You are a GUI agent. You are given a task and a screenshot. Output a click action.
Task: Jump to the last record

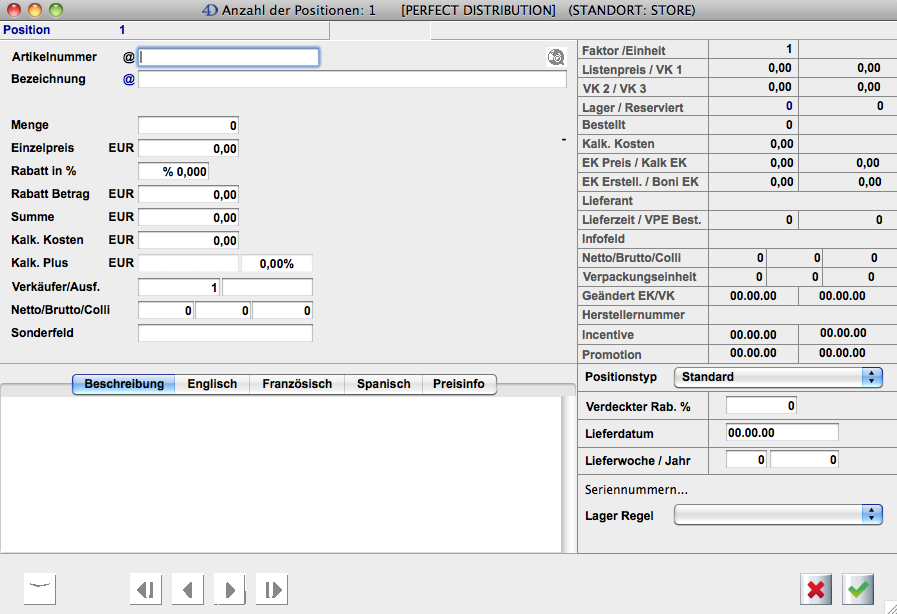[x=272, y=589]
